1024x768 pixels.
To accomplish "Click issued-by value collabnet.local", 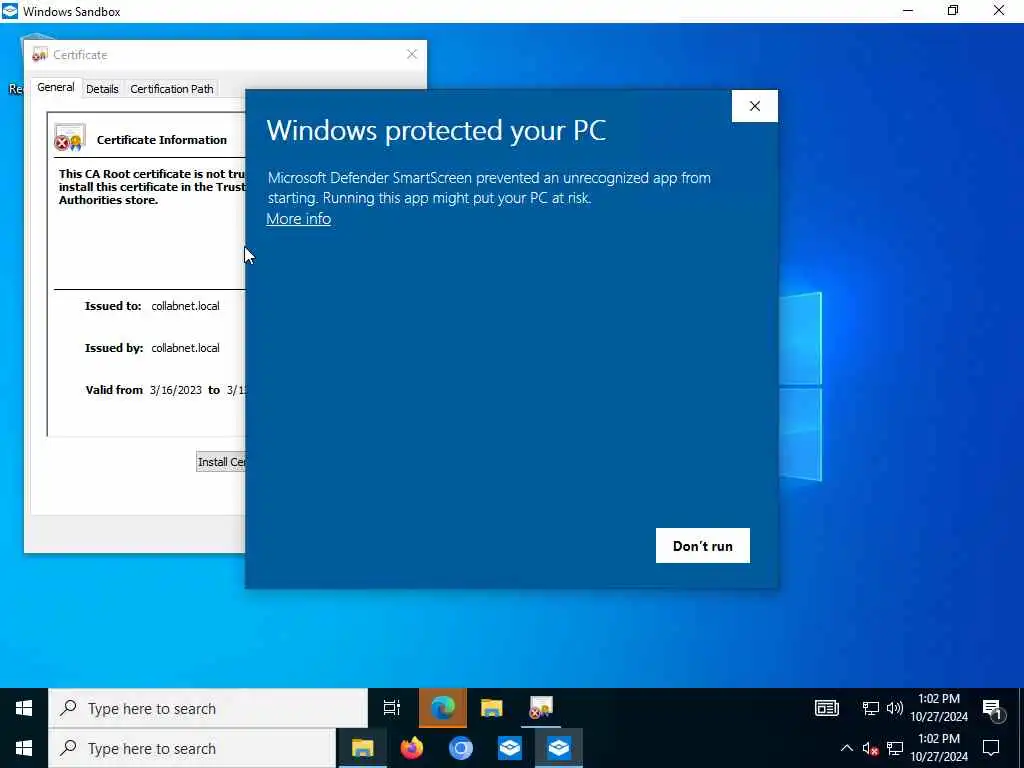I will tap(185, 348).
